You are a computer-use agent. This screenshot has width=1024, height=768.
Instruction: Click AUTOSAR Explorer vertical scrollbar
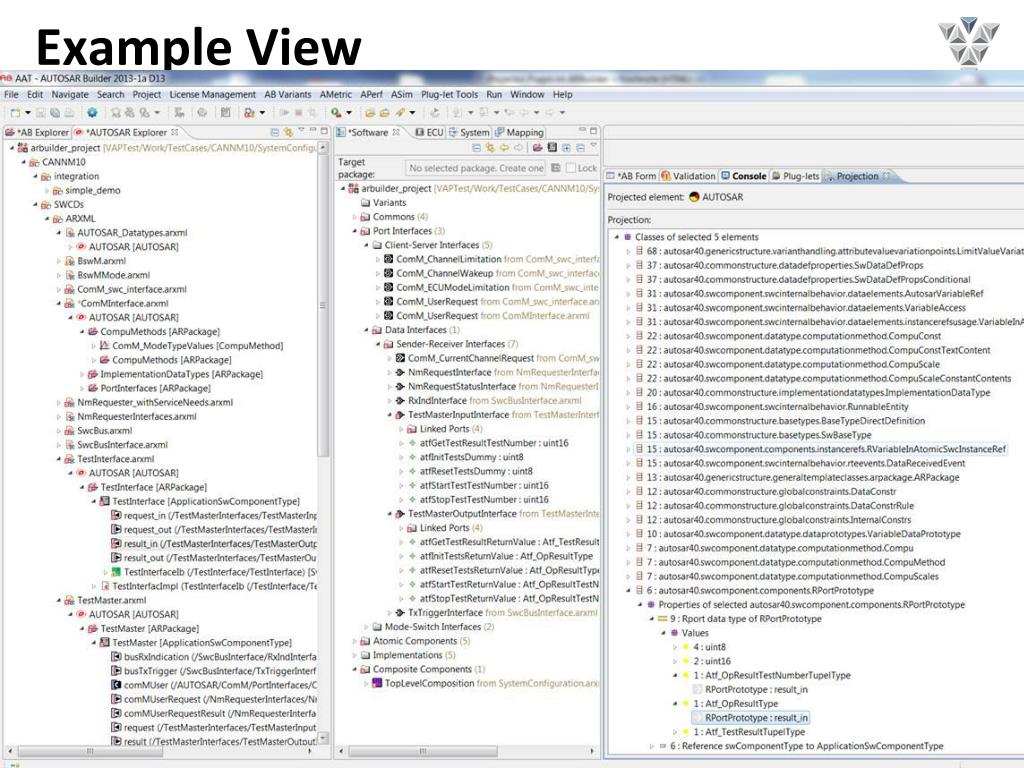[323, 305]
